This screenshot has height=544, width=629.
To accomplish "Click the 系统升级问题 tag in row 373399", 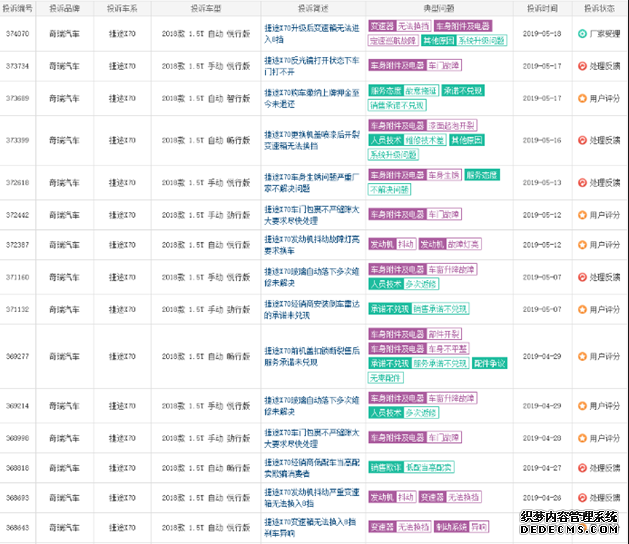I will tap(394, 154).
